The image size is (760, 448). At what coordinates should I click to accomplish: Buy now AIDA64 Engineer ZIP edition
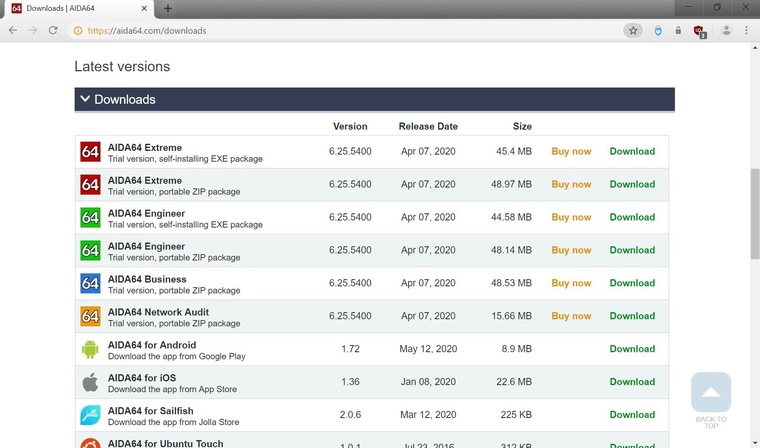pyautogui.click(x=571, y=250)
